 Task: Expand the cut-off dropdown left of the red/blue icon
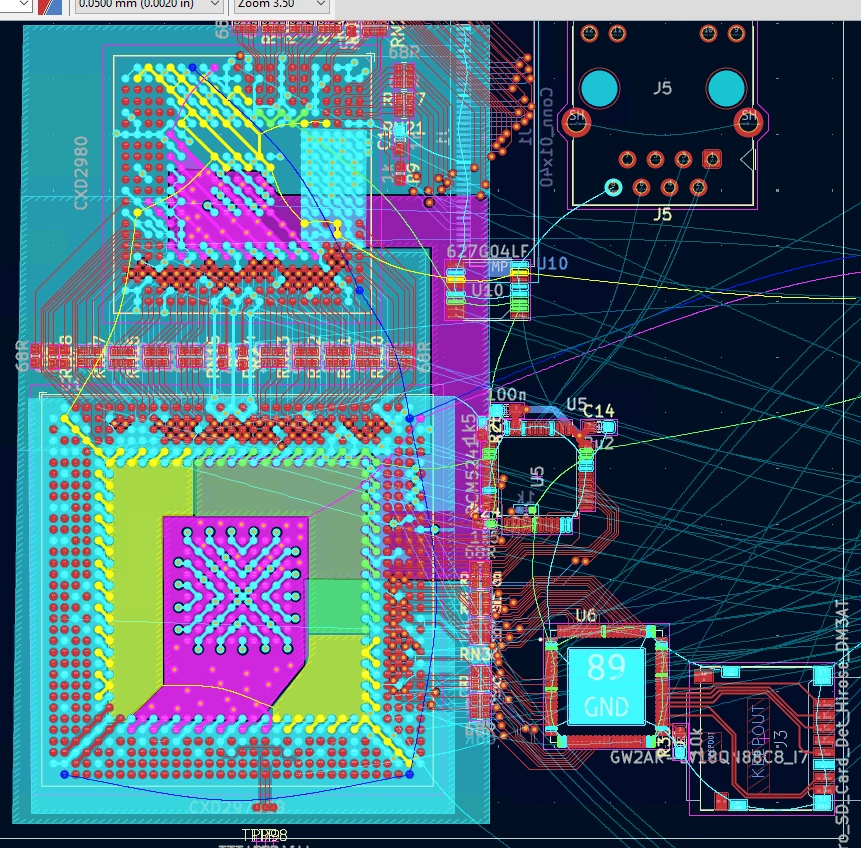(x=16, y=5)
